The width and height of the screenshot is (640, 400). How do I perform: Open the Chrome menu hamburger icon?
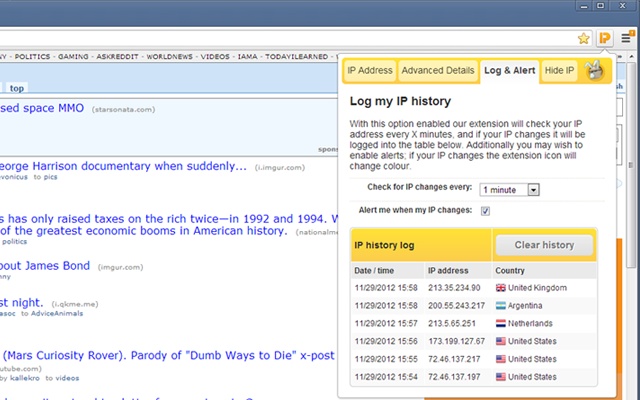tap(626, 38)
